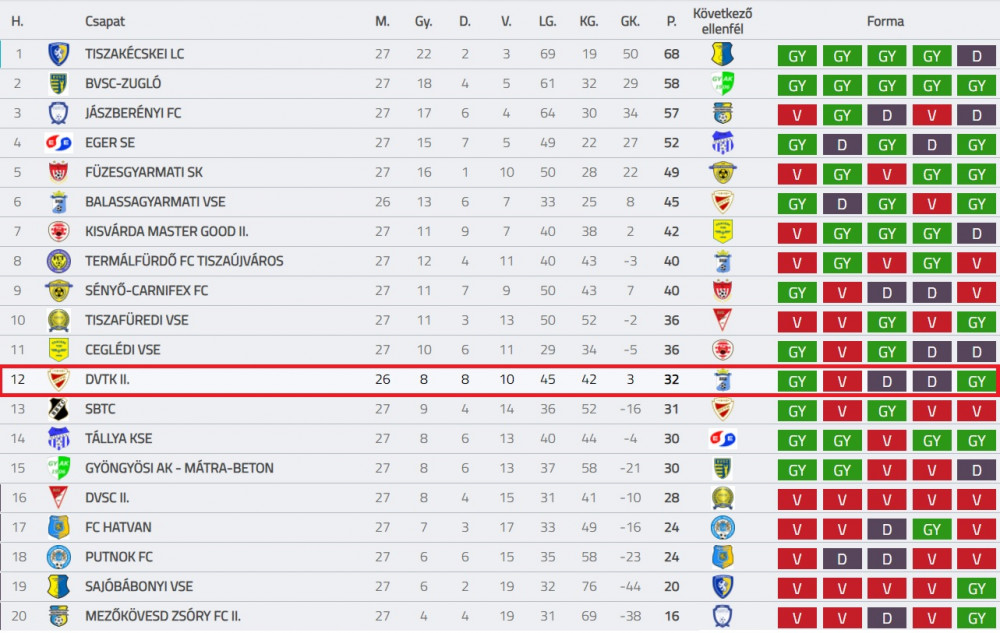Viewport: 1000px width, 633px height.
Task: Click the Forma column header
Action: pyautogui.click(x=885, y=21)
